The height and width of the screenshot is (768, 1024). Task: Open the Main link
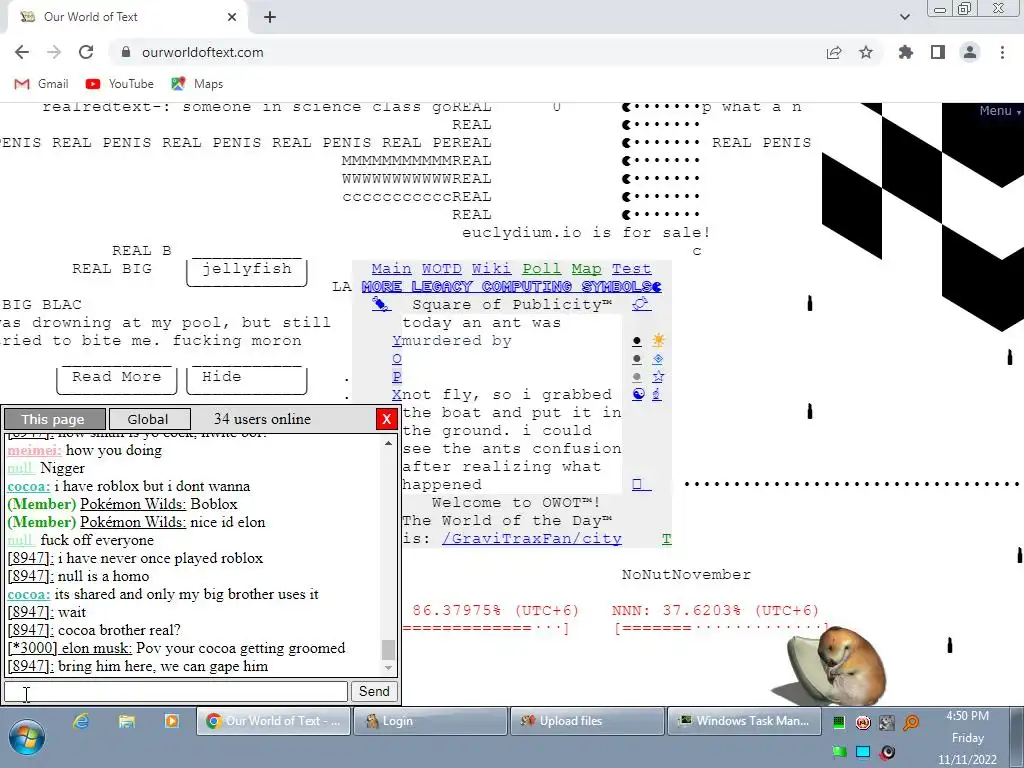click(x=391, y=268)
